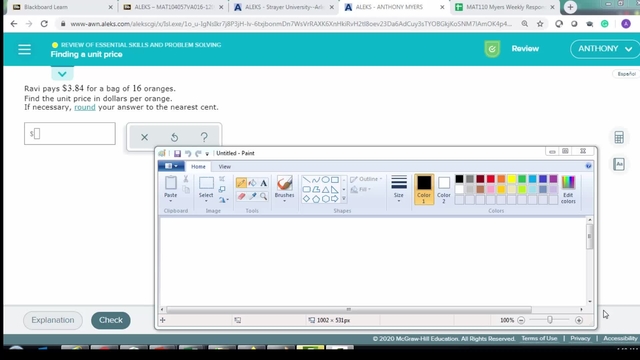Choose the Curve shape in Shapes gallery

[x=316, y=180]
